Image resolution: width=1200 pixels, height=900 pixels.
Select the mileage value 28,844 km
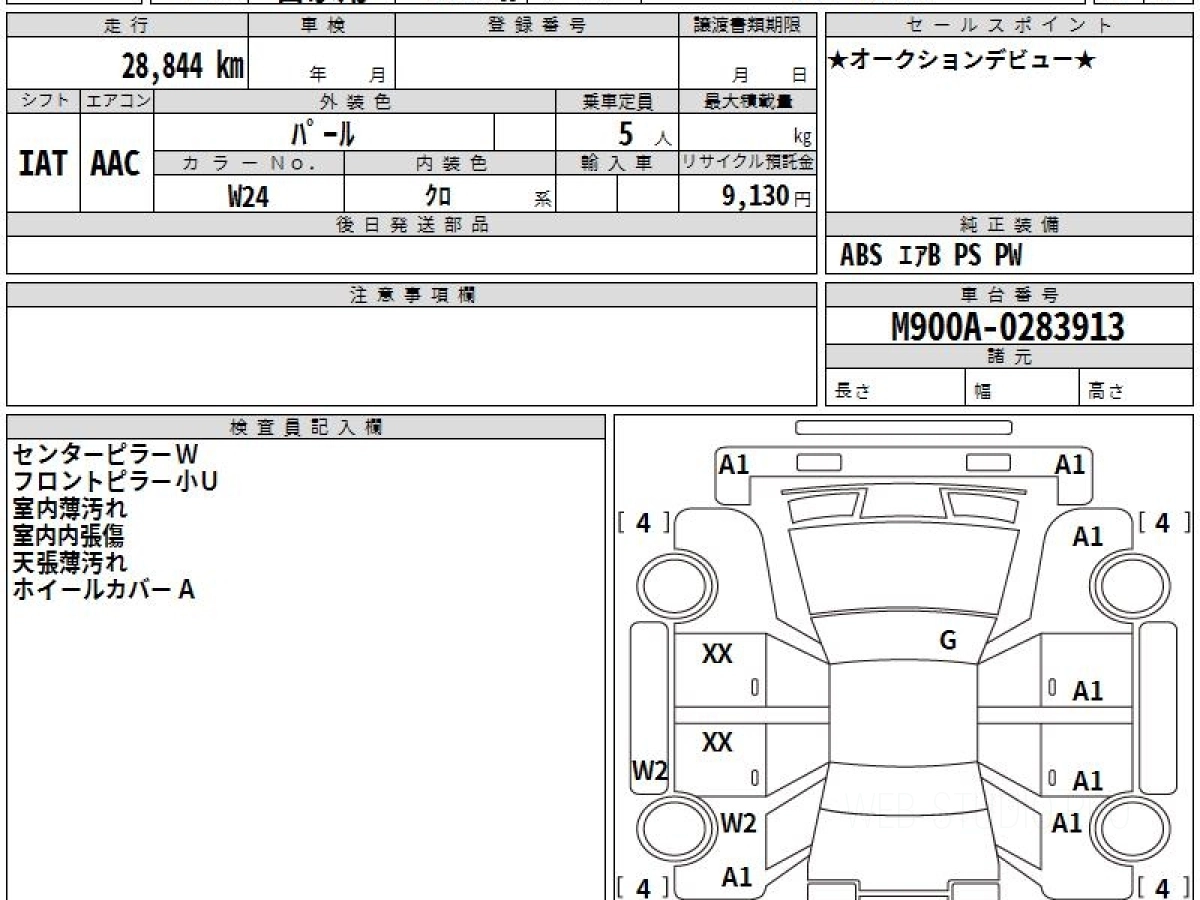click(183, 66)
